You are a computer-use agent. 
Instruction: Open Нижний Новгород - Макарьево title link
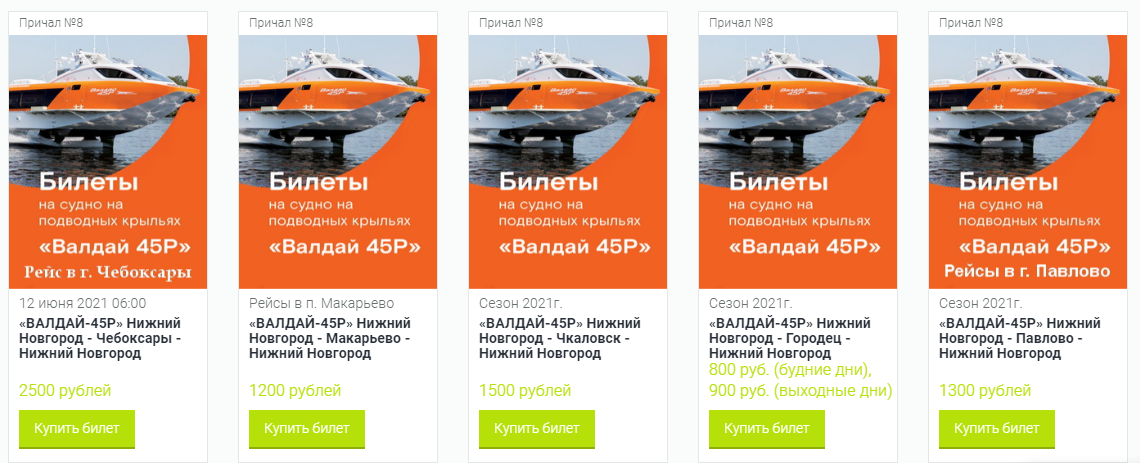coord(329,338)
